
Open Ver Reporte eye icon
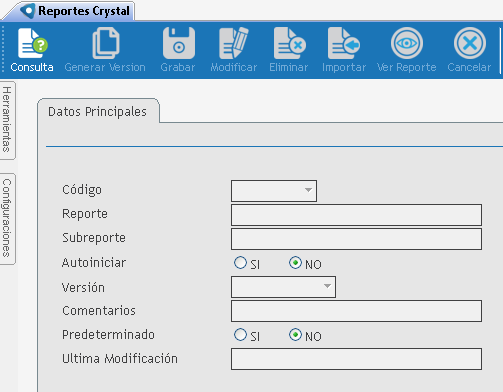[x=407, y=43]
